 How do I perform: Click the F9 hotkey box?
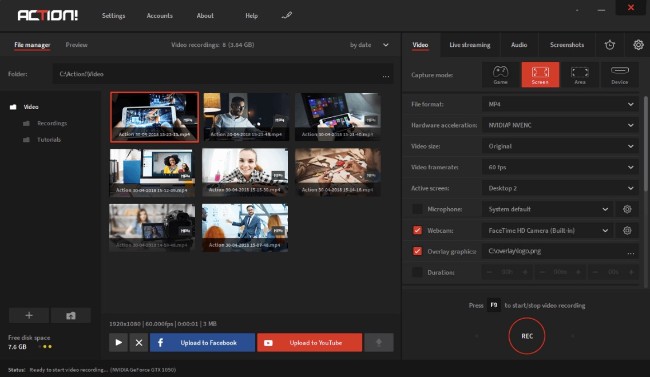tap(494, 305)
